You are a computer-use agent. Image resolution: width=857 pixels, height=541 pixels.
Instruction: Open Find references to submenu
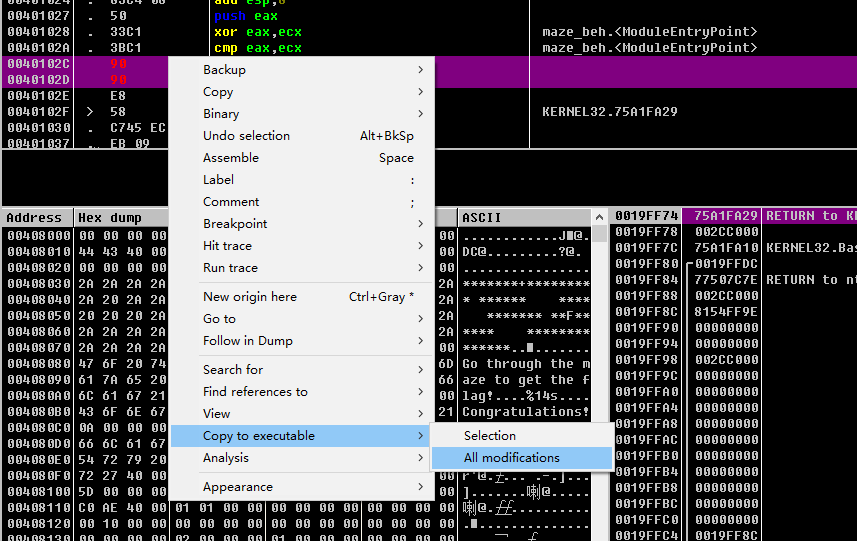255,392
